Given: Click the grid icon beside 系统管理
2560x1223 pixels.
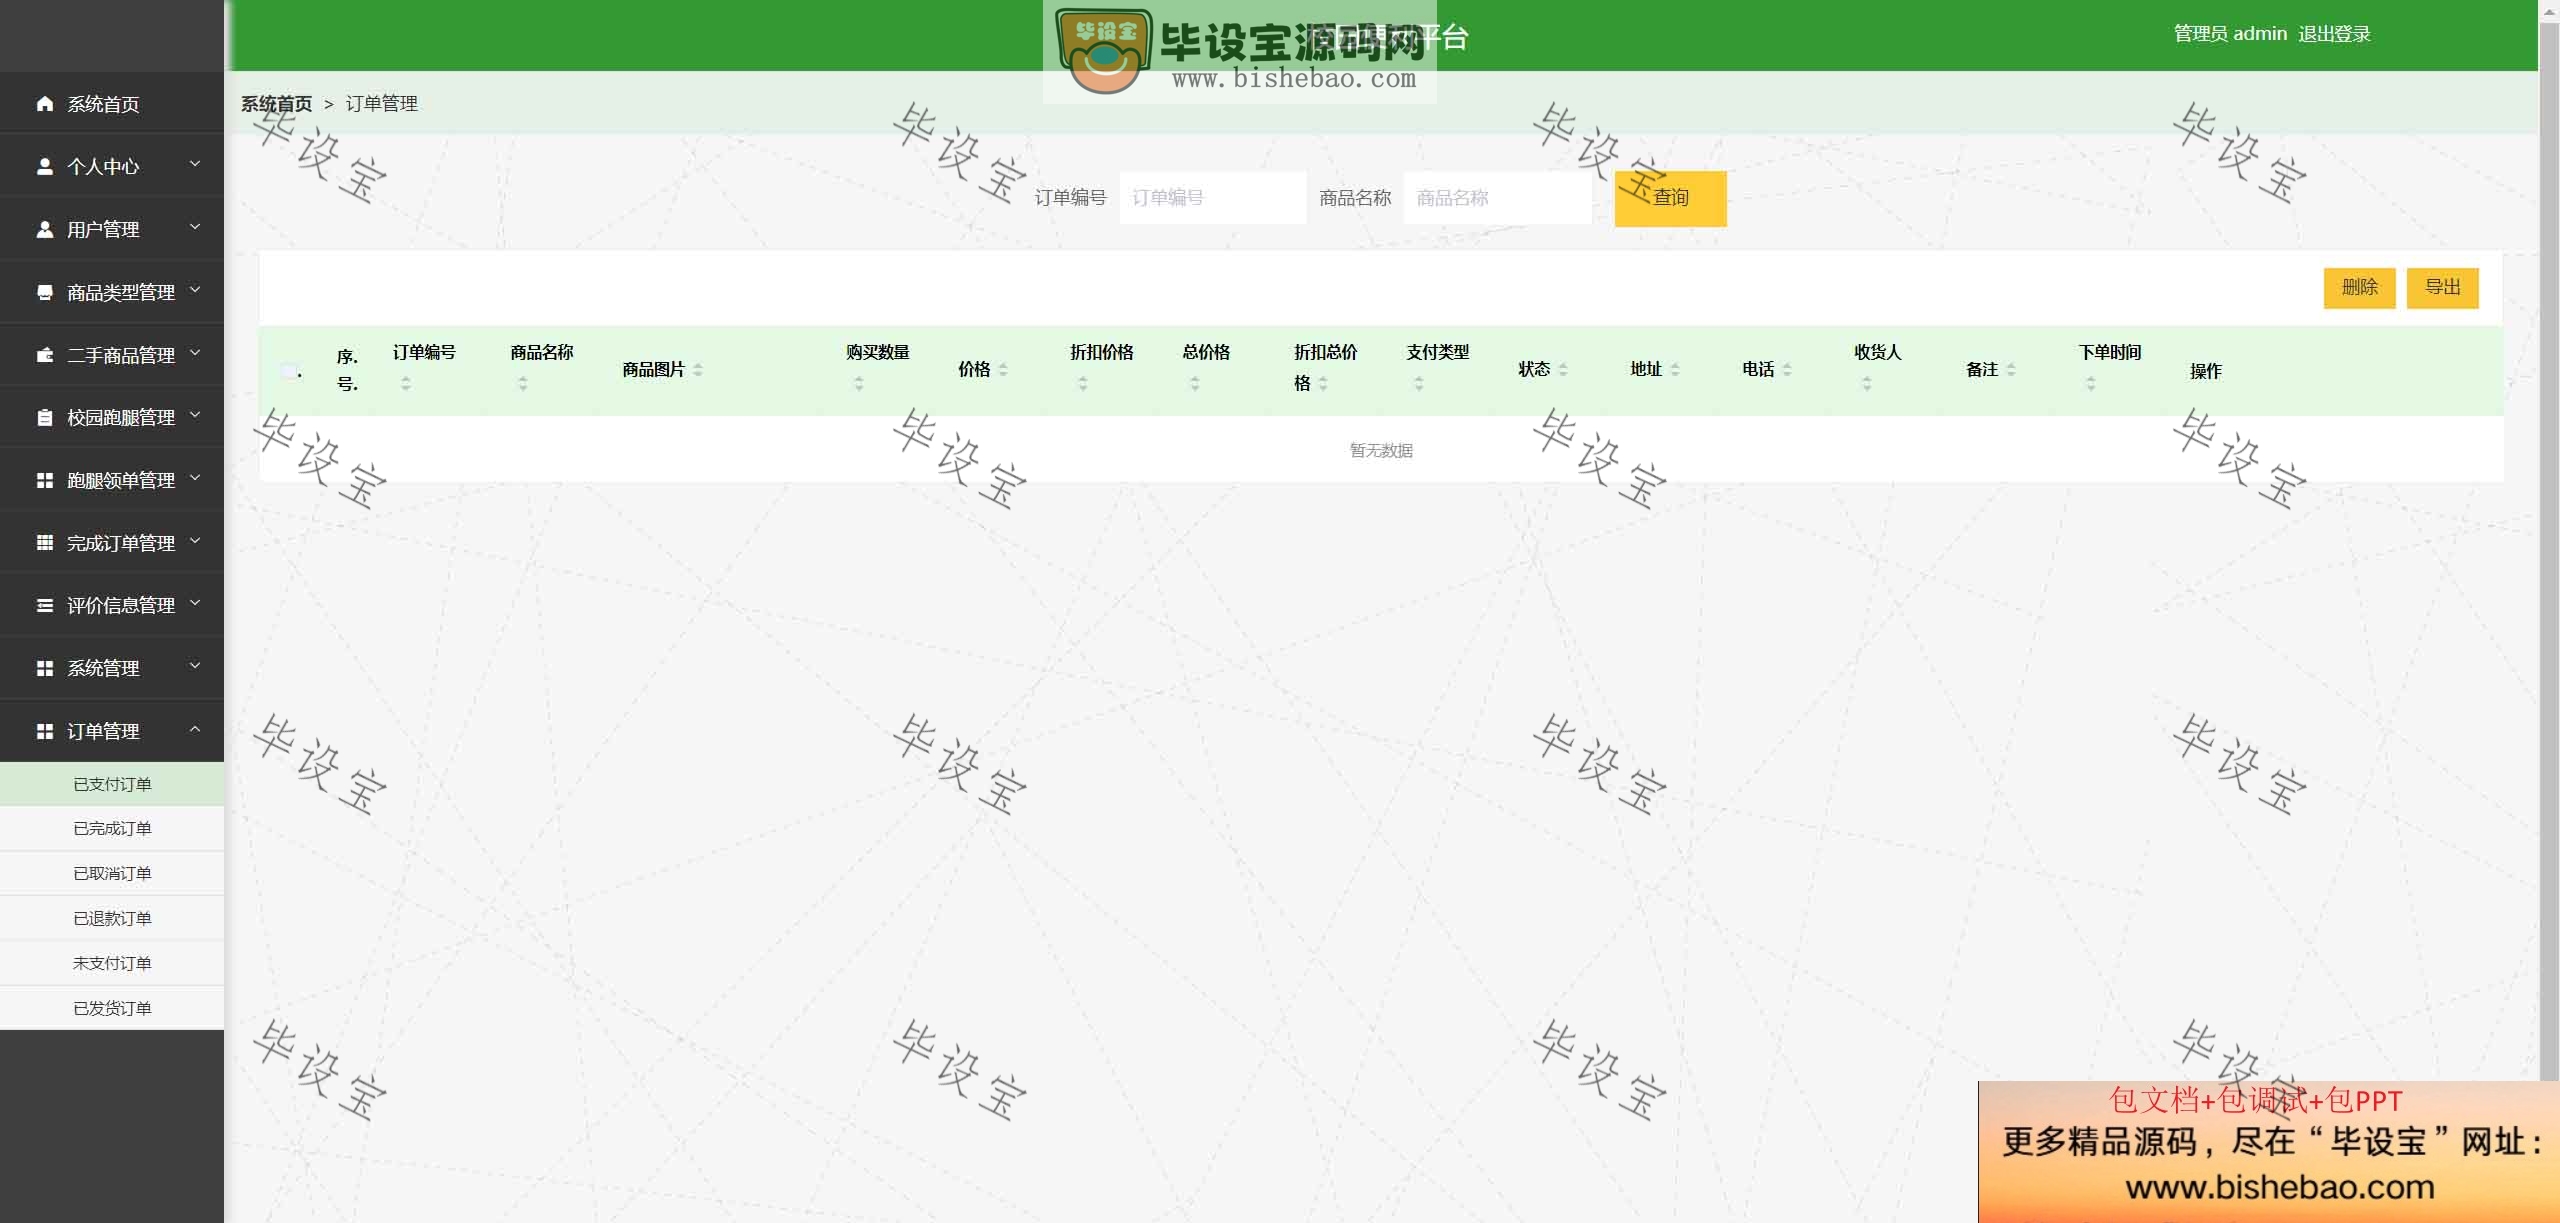Looking at the screenshot, I should point(44,668).
